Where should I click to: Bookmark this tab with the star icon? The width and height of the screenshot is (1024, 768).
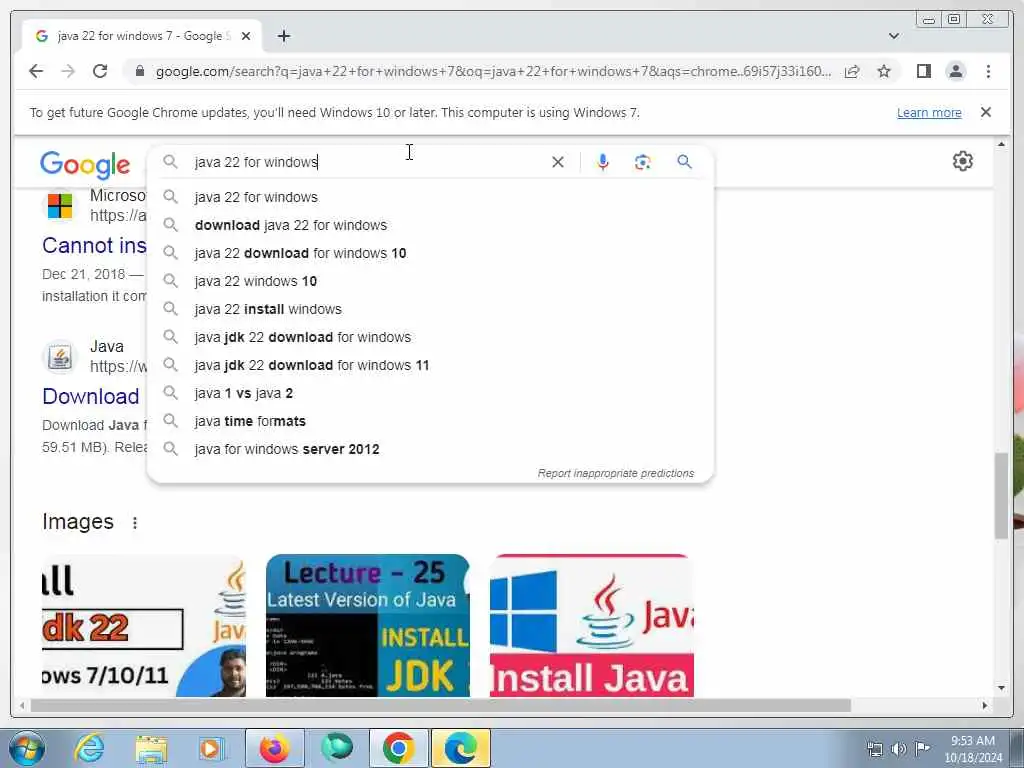[884, 71]
